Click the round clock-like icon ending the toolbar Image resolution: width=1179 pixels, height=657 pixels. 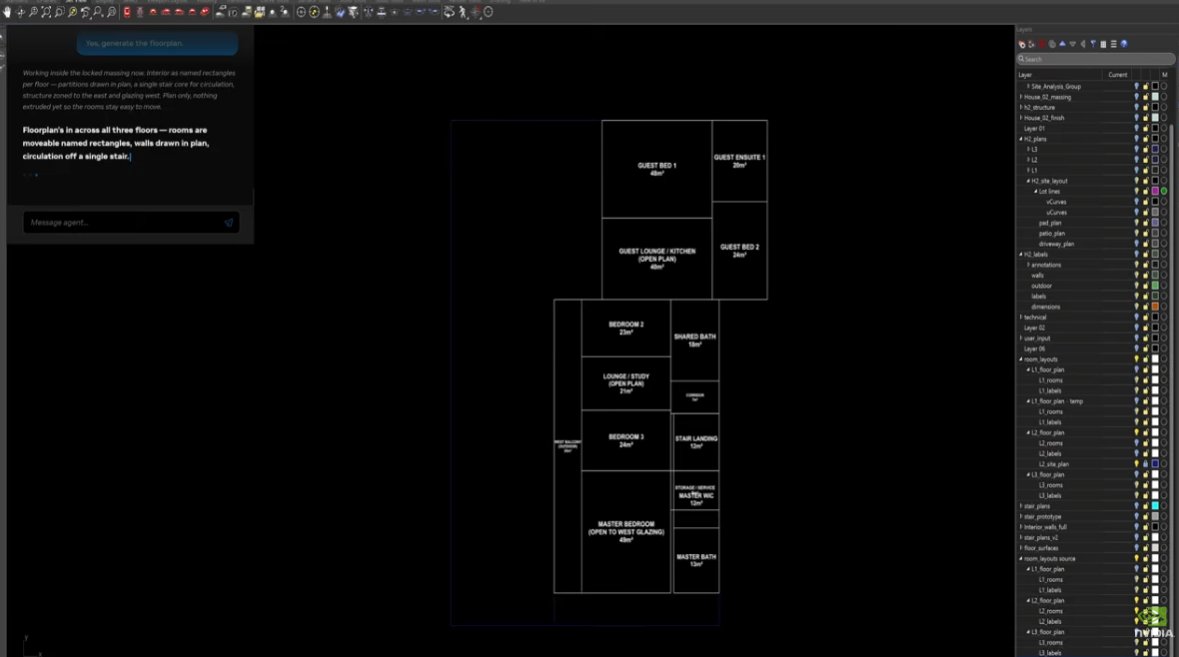488,12
